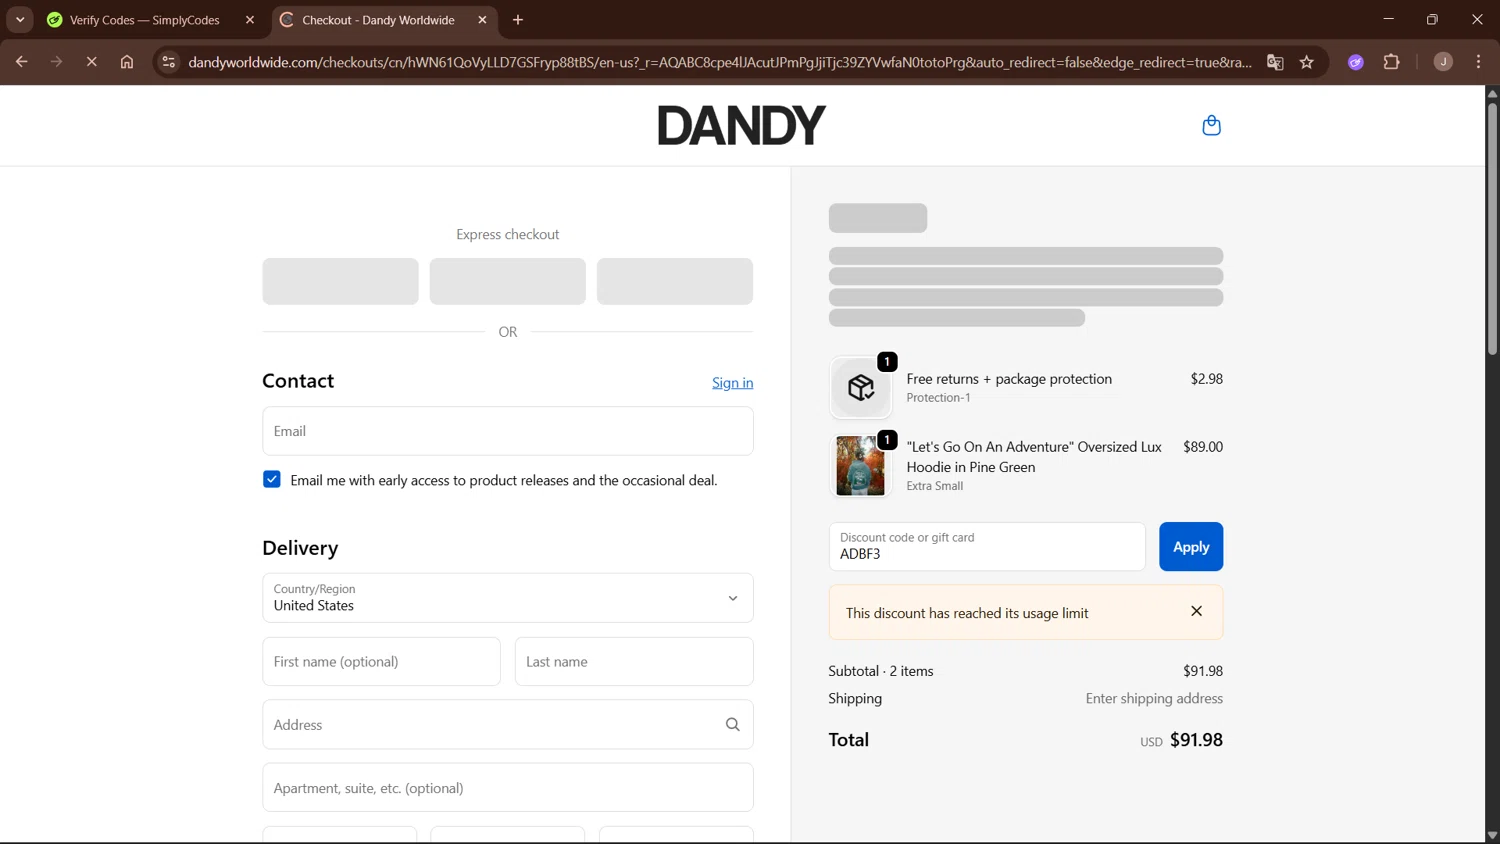Open a new tab with plus
This screenshot has width=1500, height=844.
[518, 20]
